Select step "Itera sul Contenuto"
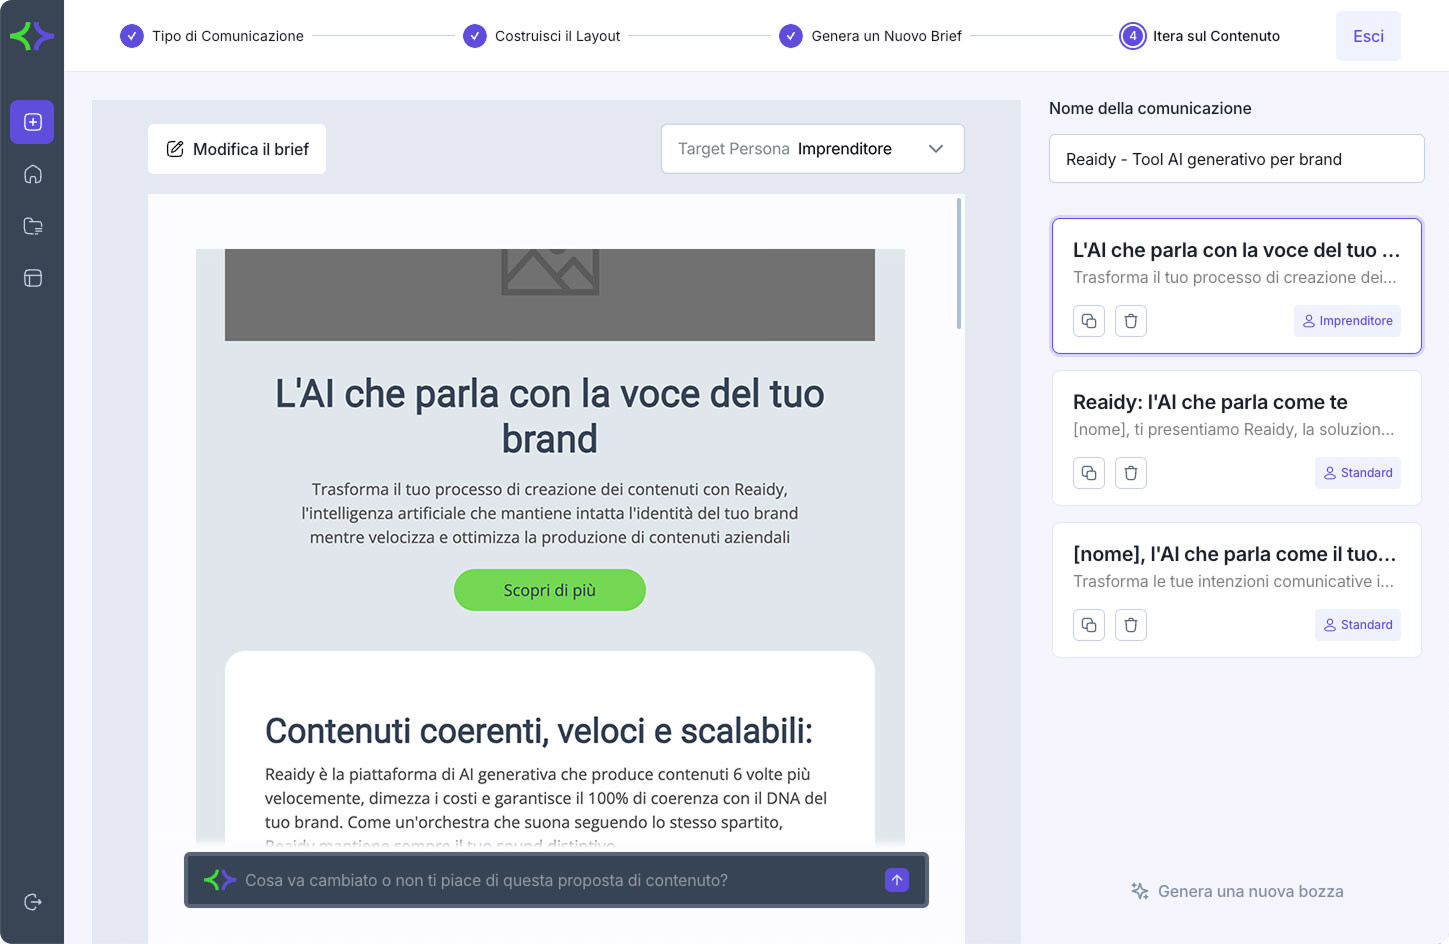 pos(1200,36)
